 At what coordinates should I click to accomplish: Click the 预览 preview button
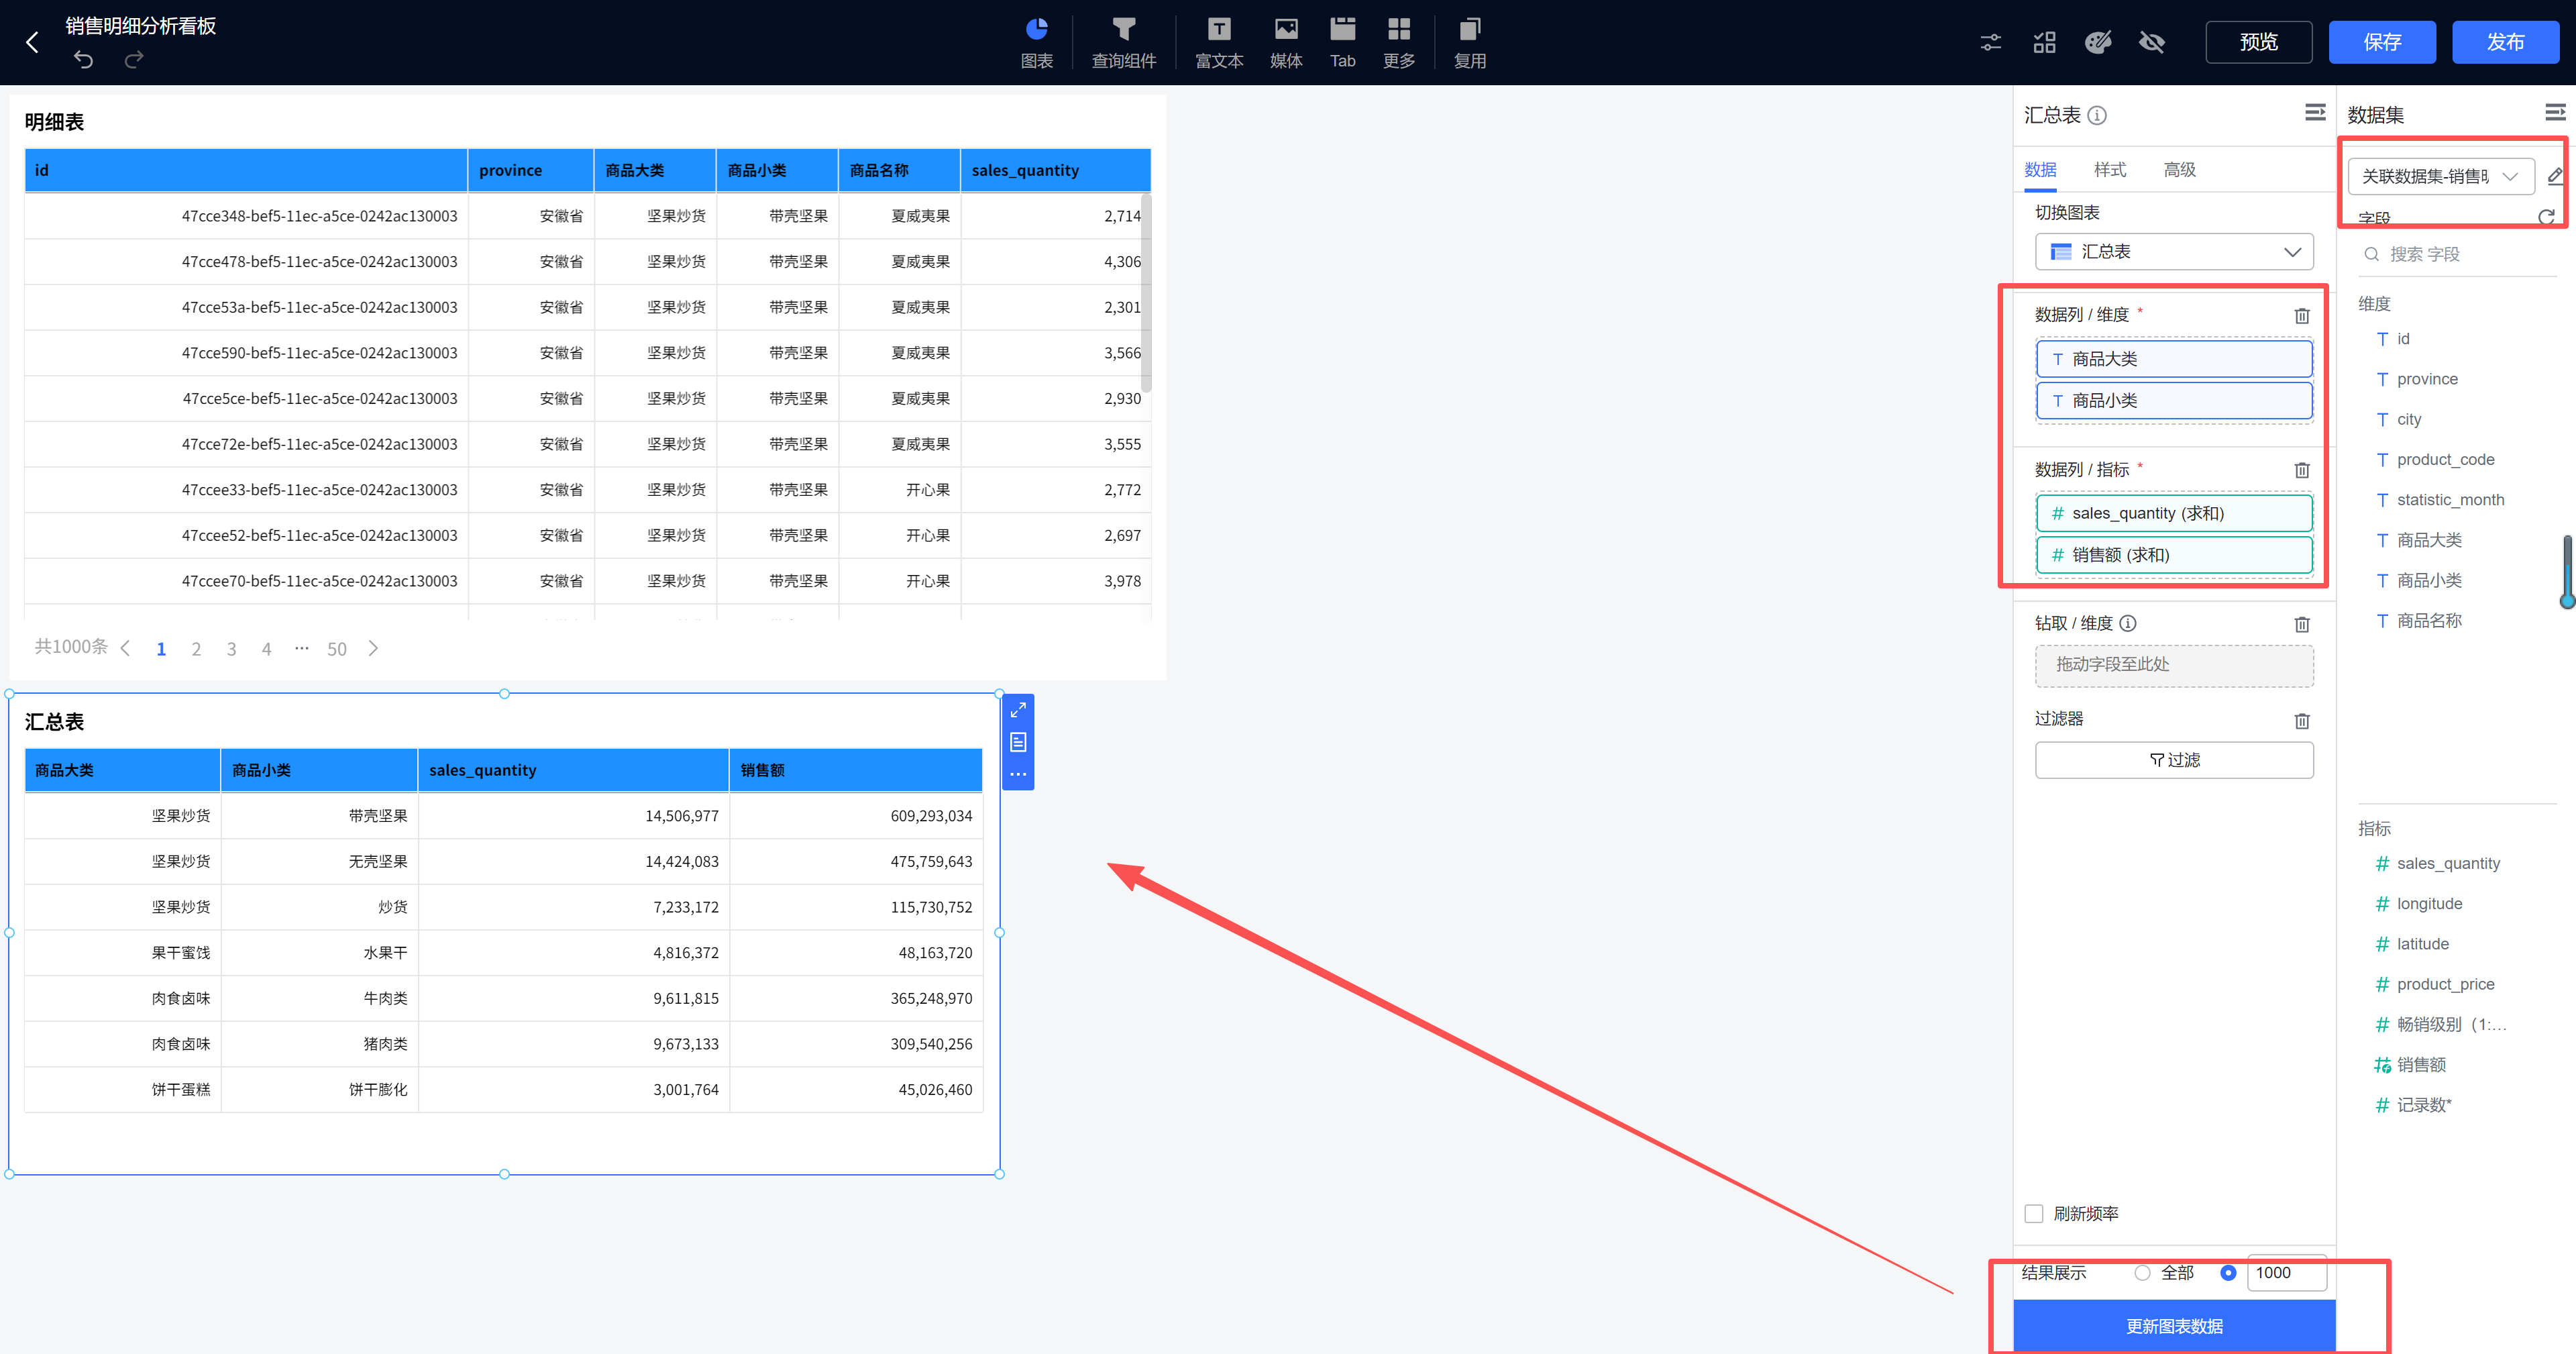coord(2259,42)
